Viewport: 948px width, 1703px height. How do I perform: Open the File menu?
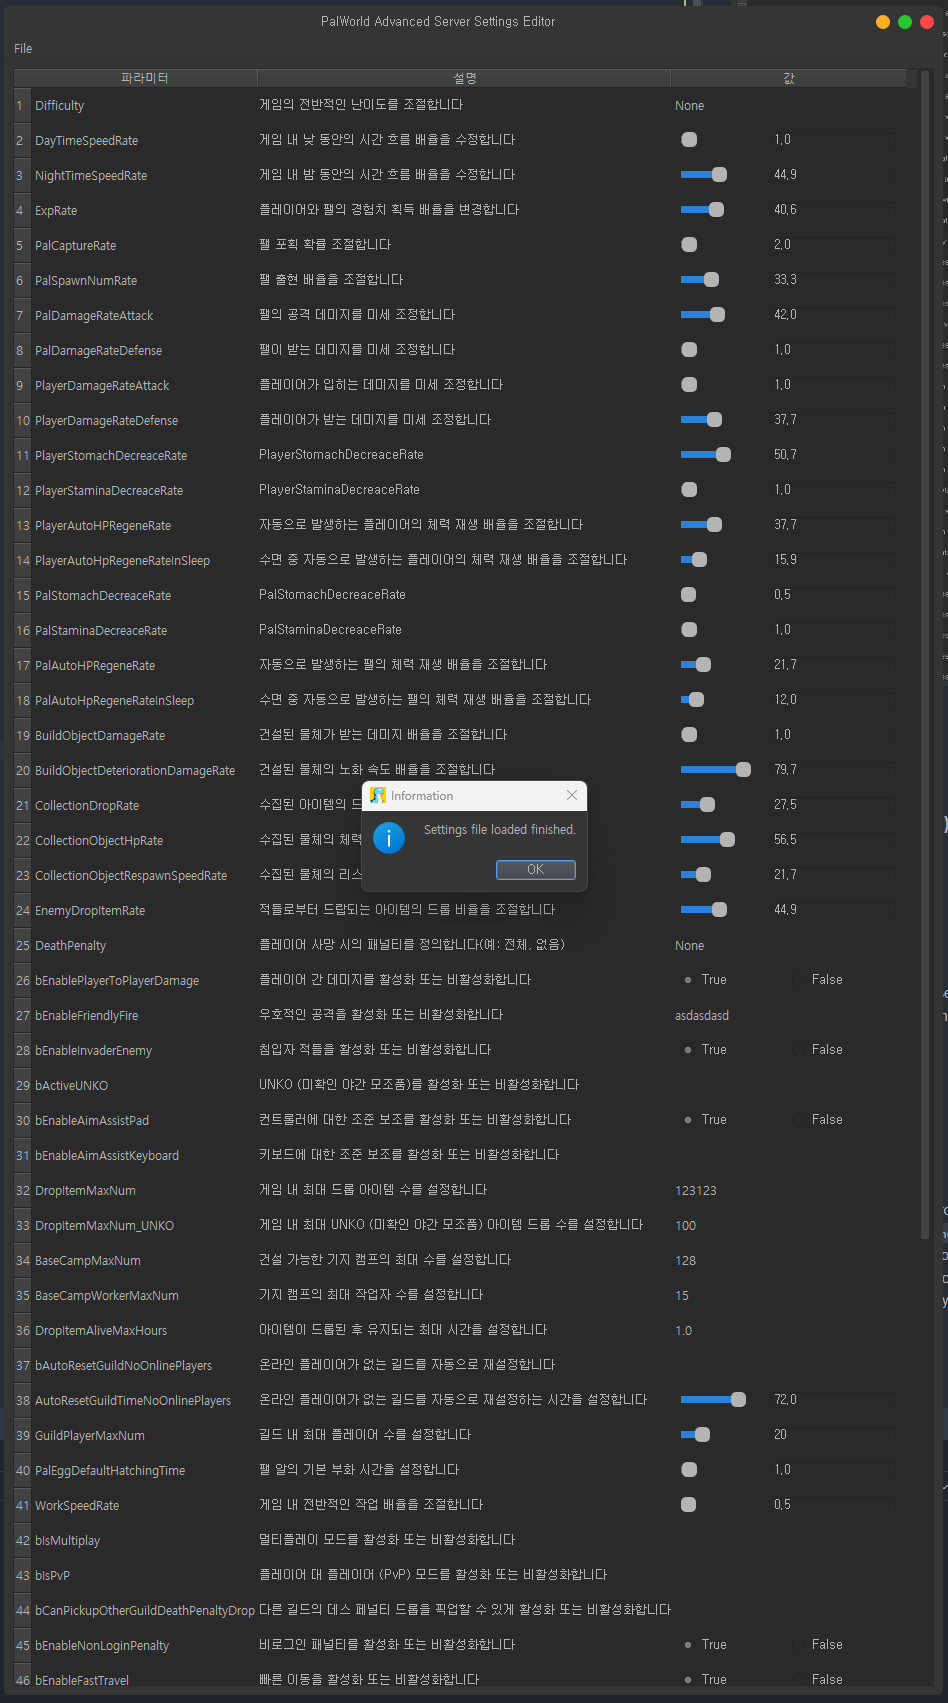(23, 48)
